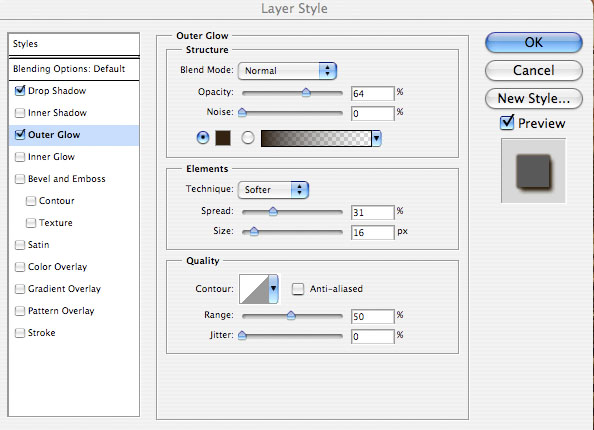Expand the gradient picker arrow

click(x=377, y=138)
